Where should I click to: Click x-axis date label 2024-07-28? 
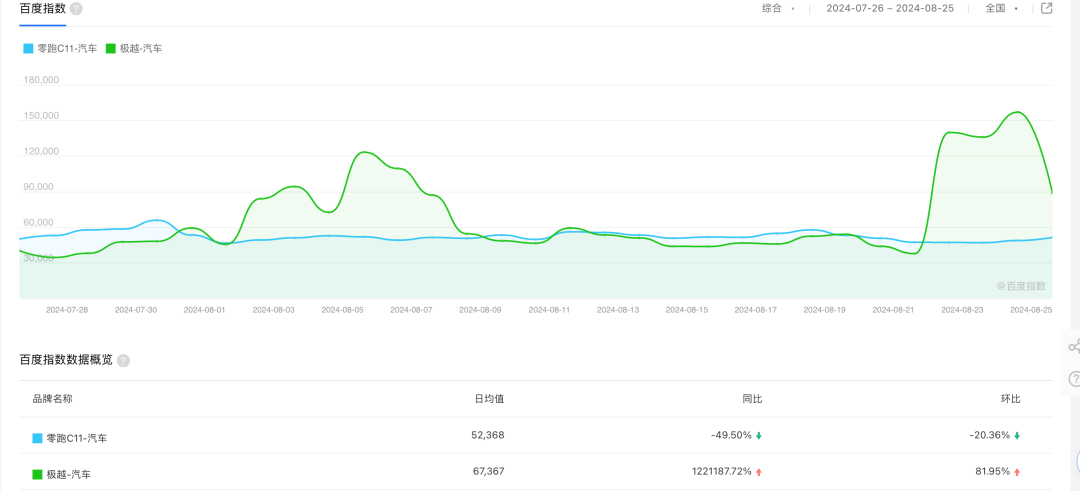point(67,310)
